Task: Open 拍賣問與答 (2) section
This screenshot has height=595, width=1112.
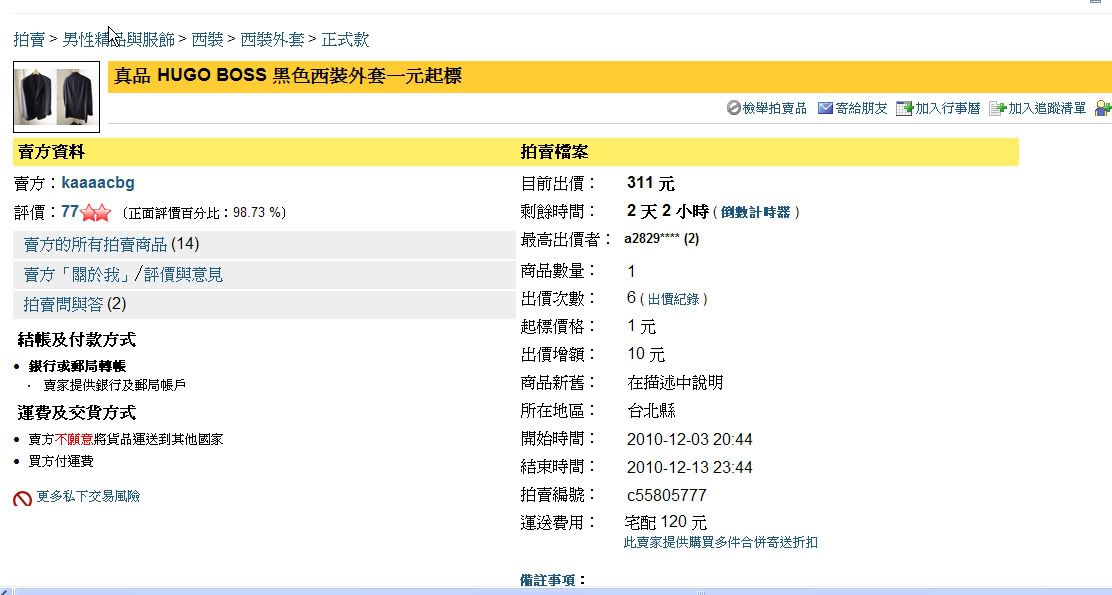Action: pos(75,304)
